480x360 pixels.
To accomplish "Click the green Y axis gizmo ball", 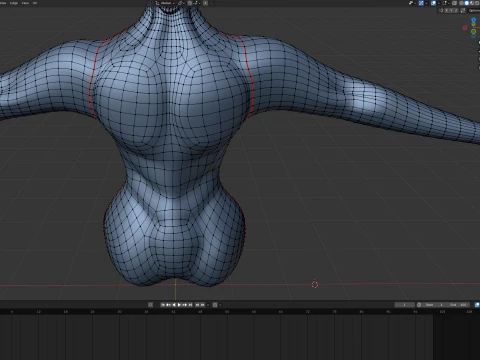I will tap(474, 31).
